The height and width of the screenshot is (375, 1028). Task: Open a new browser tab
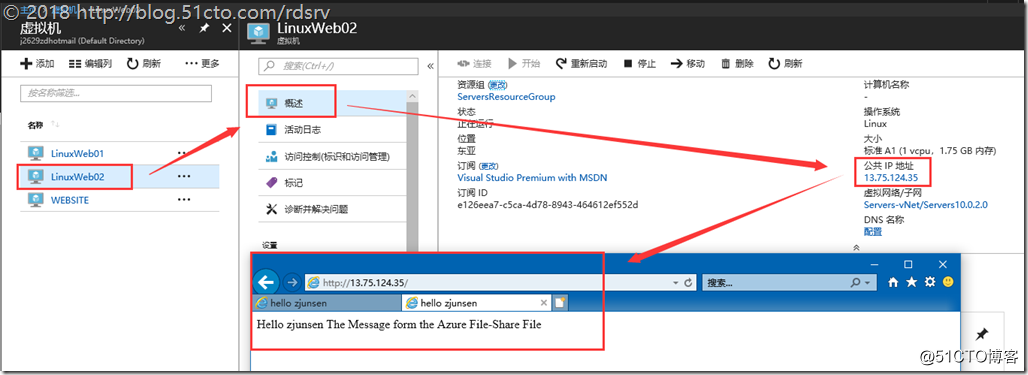pyautogui.click(x=561, y=302)
